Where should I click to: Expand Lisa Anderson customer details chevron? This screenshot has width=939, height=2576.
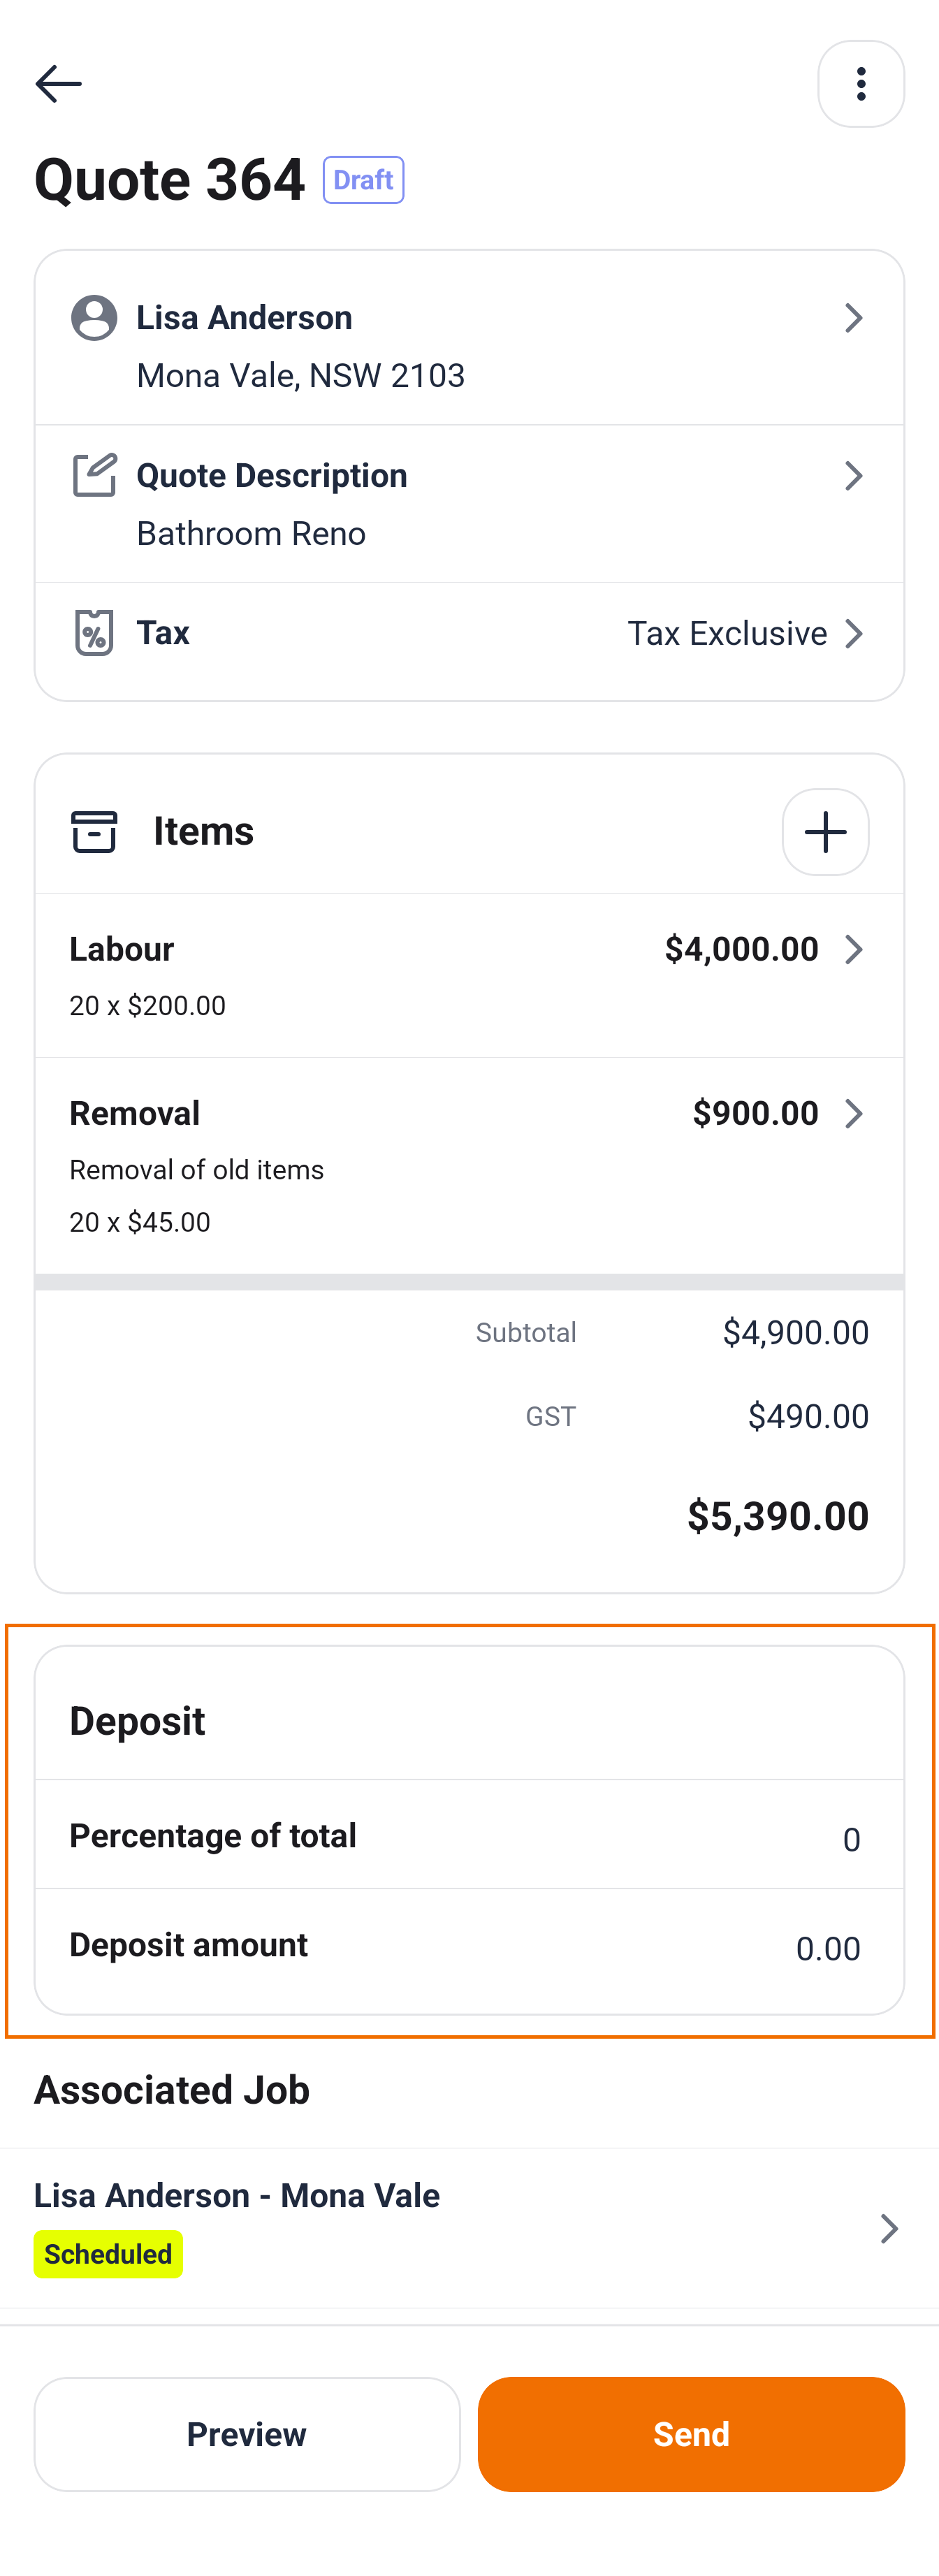click(853, 318)
